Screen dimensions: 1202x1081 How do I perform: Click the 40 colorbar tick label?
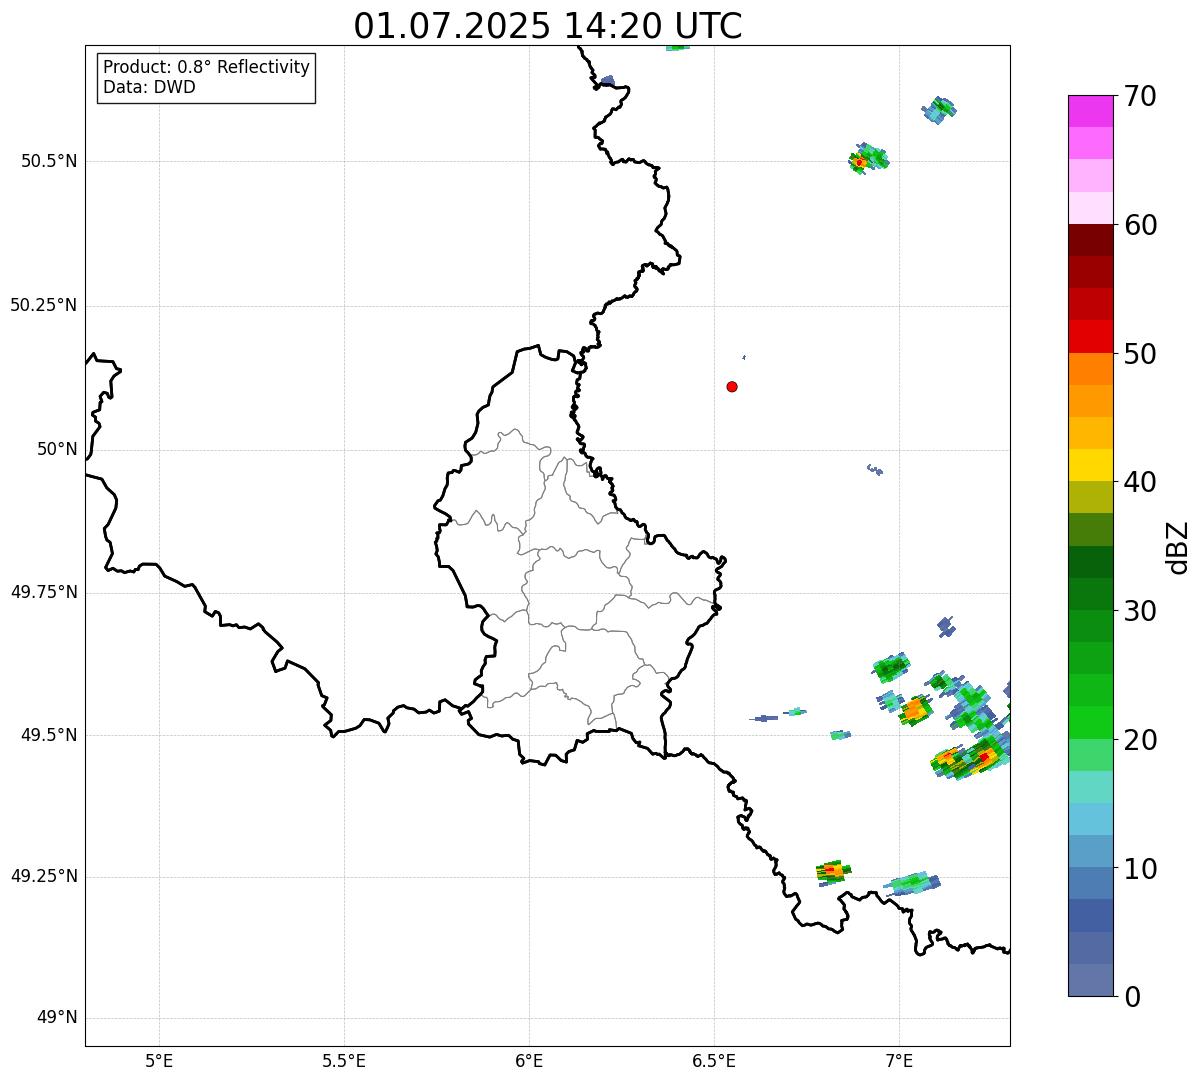pyautogui.click(x=1140, y=482)
